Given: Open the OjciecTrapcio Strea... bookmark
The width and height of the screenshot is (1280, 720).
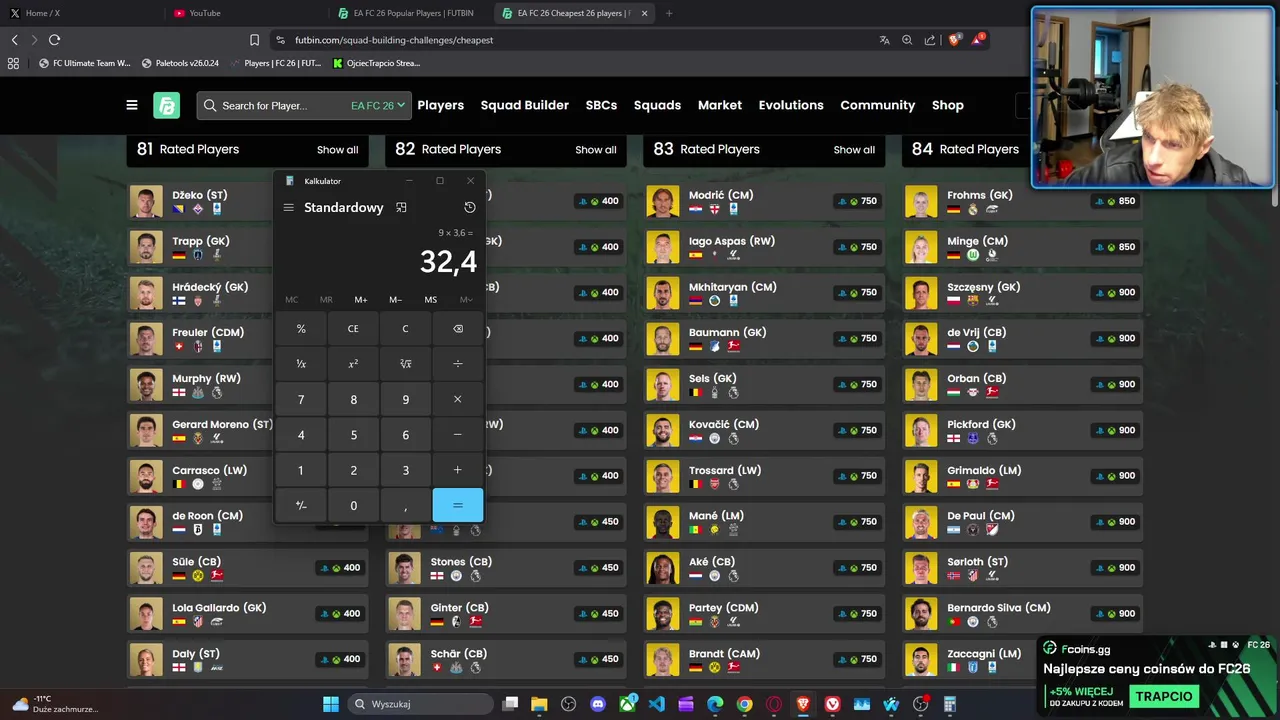Looking at the screenshot, I should (x=376, y=63).
